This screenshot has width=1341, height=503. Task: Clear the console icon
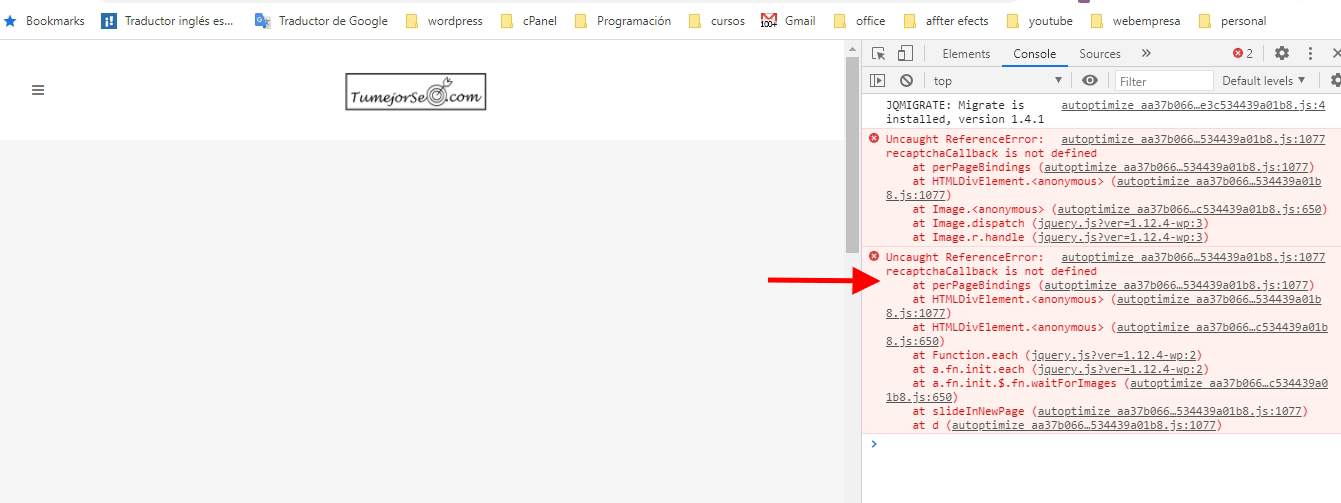point(906,81)
